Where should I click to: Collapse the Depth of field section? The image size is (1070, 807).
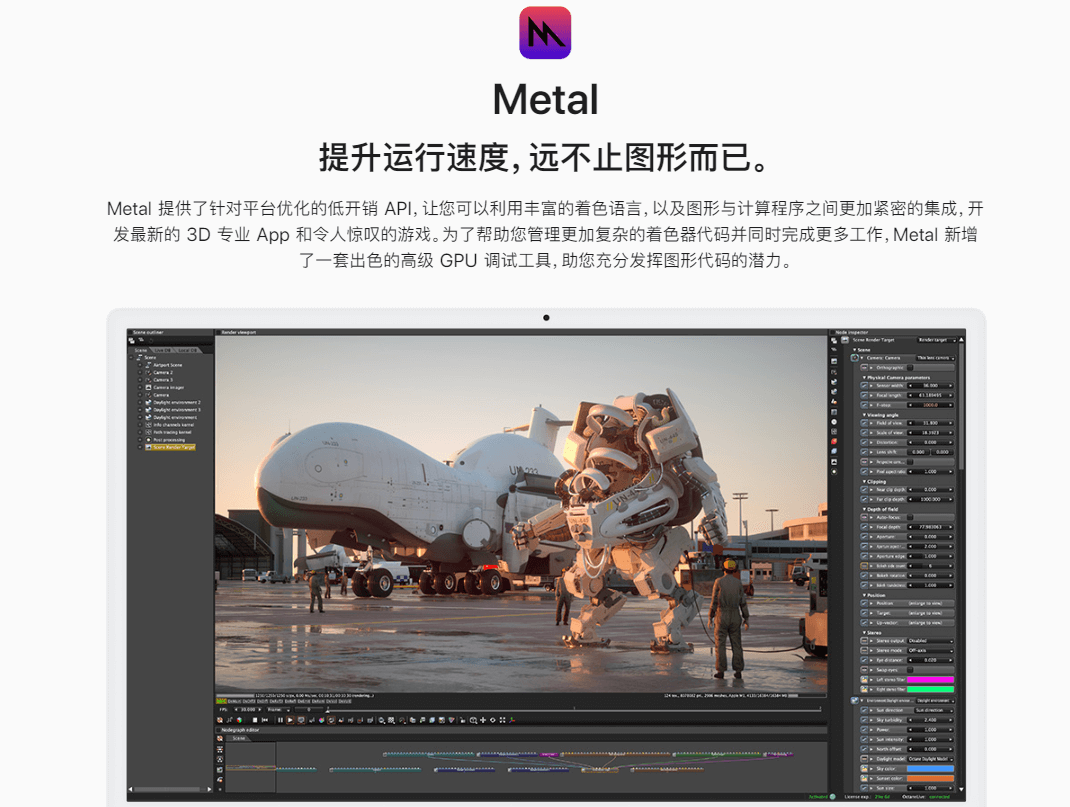864,509
